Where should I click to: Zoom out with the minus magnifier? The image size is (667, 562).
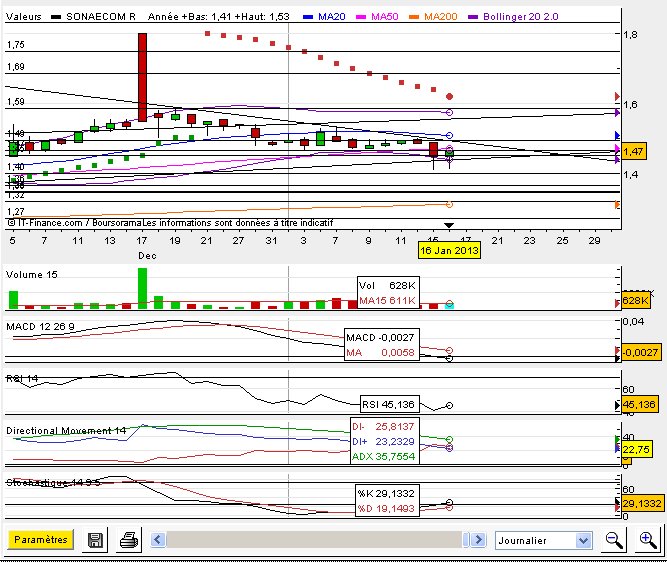(614, 540)
